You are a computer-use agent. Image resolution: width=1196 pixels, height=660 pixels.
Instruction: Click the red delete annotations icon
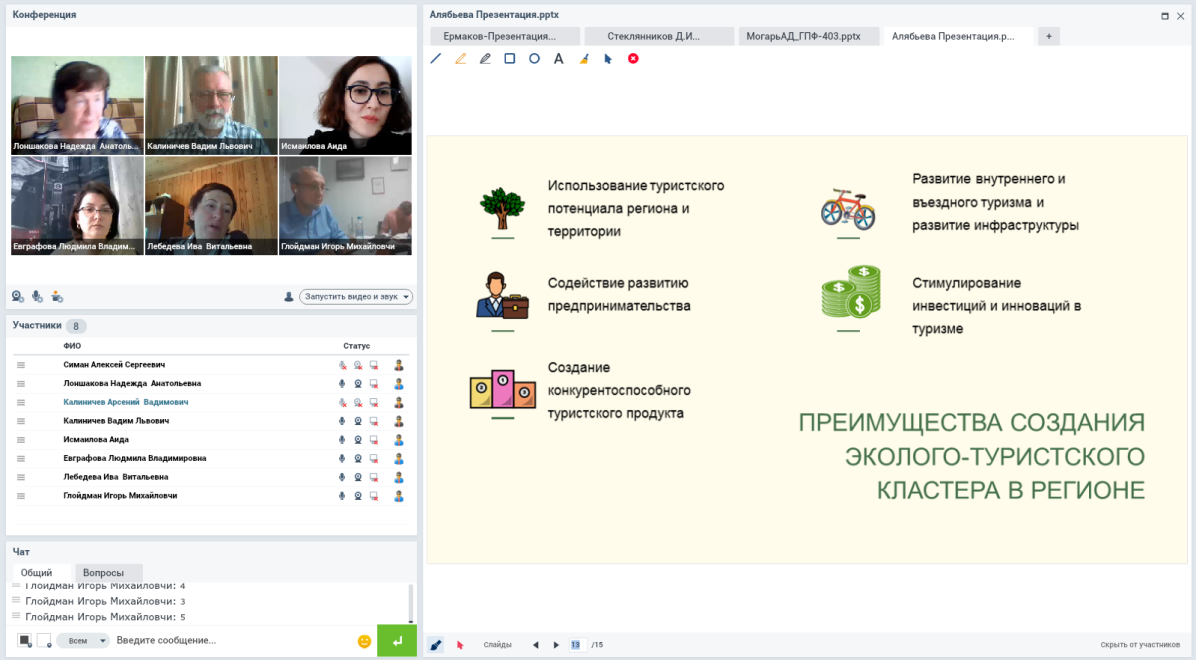pyautogui.click(x=633, y=59)
